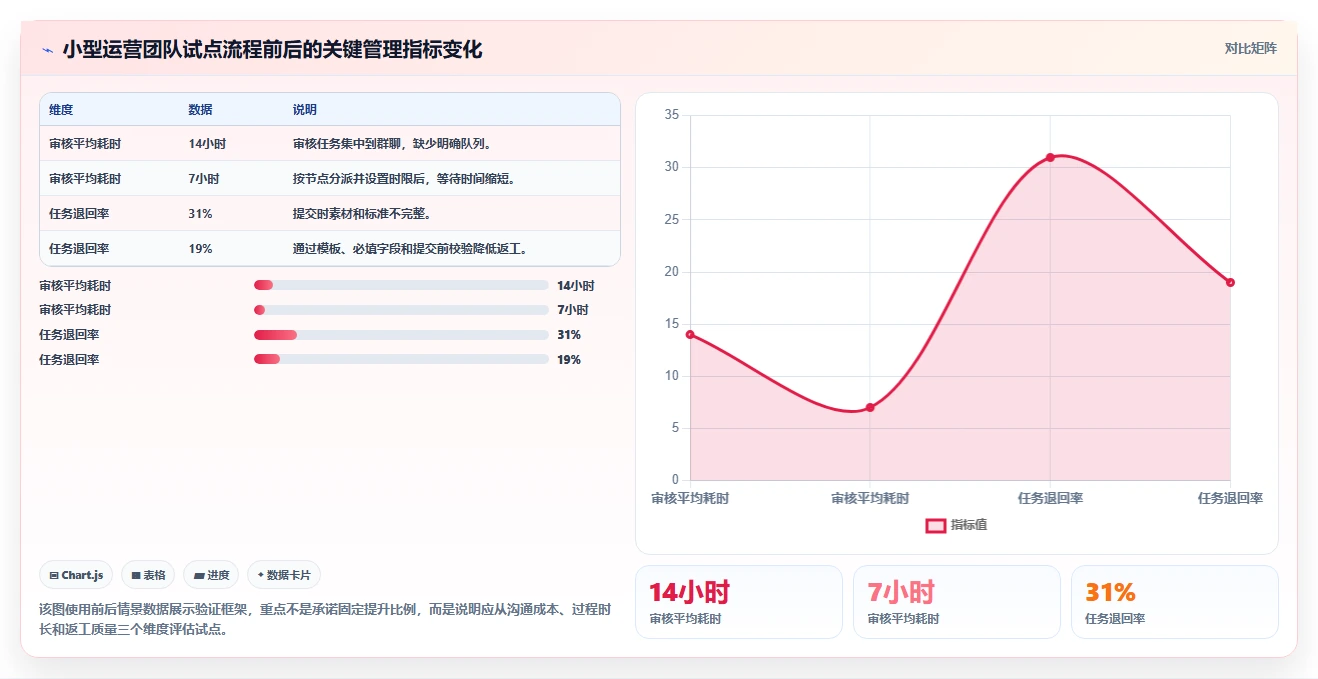Open the 7小时 data card
The width and height of the screenshot is (1318, 679).
(x=957, y=602)
